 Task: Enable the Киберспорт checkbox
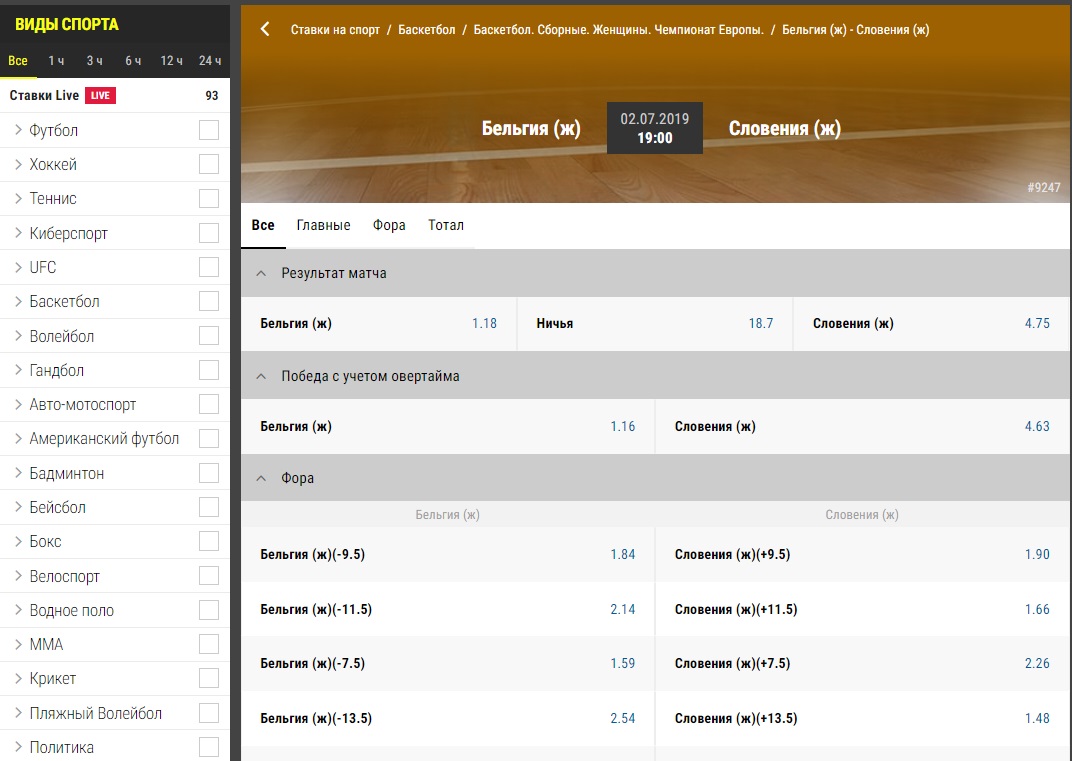coord(209,232)
